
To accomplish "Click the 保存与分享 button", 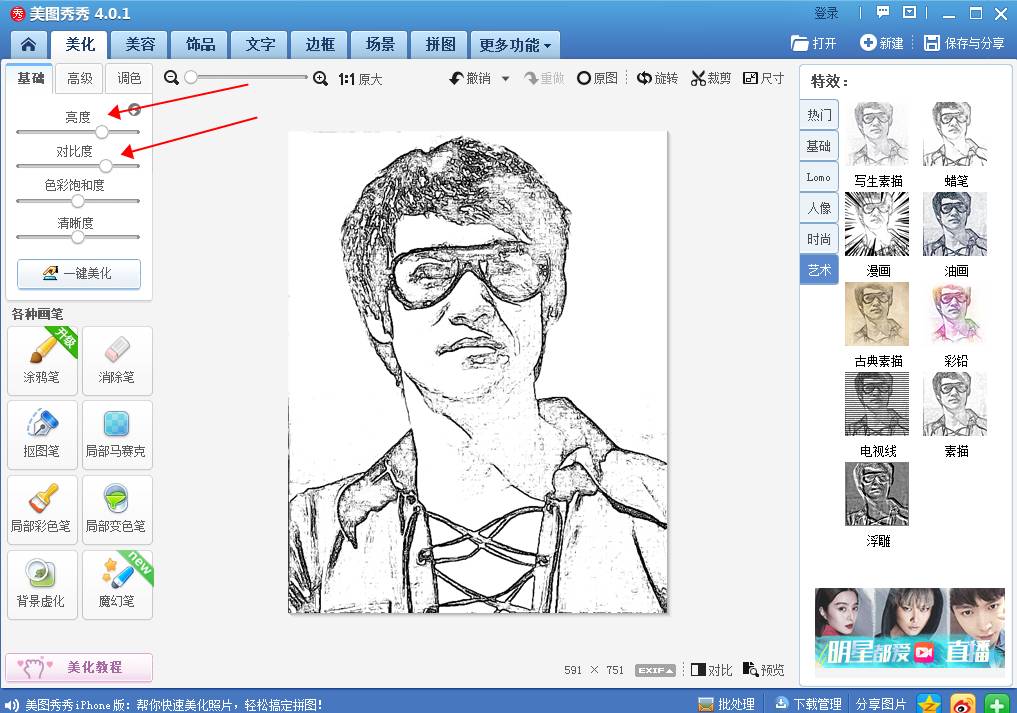I will [964, 43].
